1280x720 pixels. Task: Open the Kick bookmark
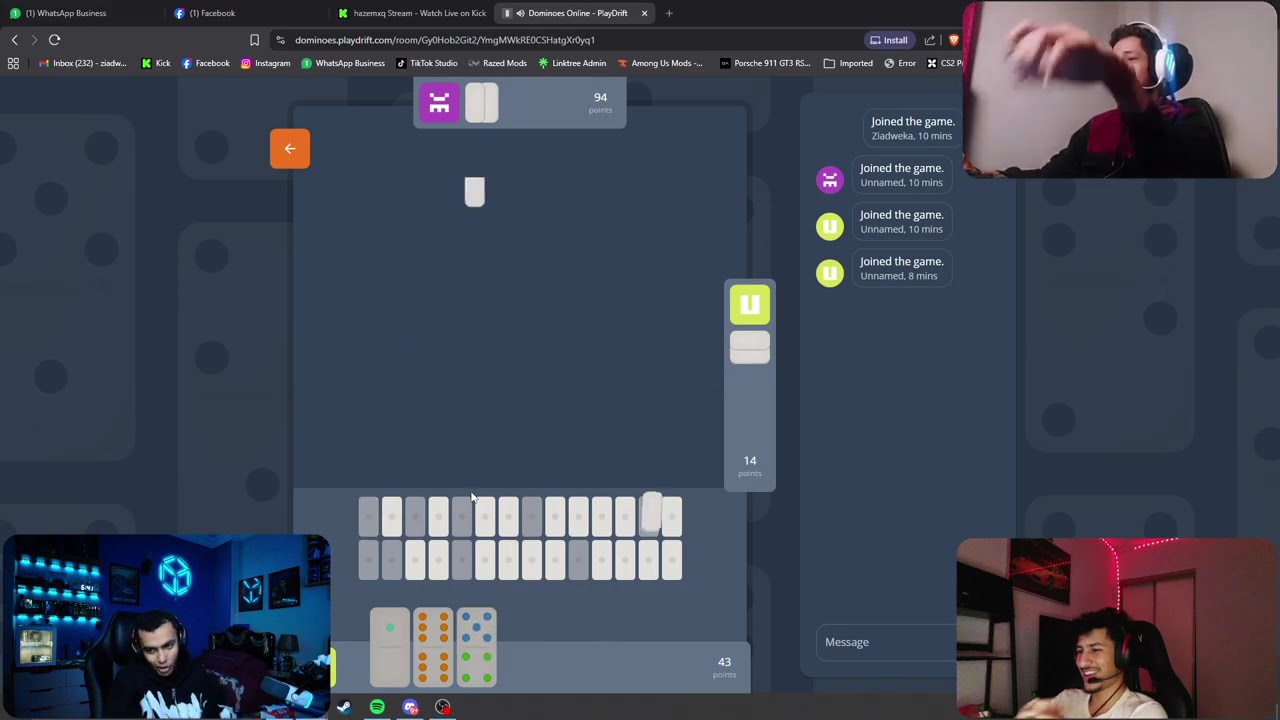[x=156, y=63]
